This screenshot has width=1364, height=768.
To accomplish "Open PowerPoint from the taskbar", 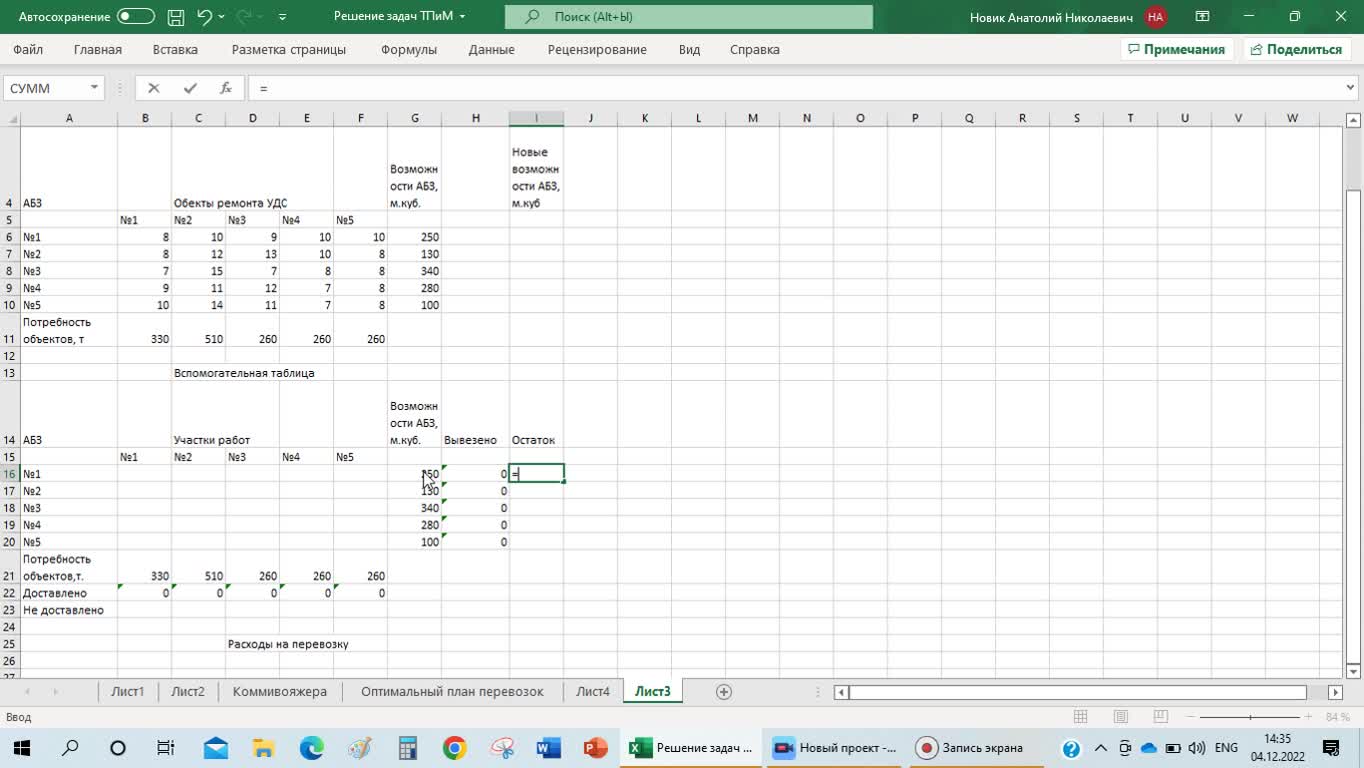I will pos(596,748).
